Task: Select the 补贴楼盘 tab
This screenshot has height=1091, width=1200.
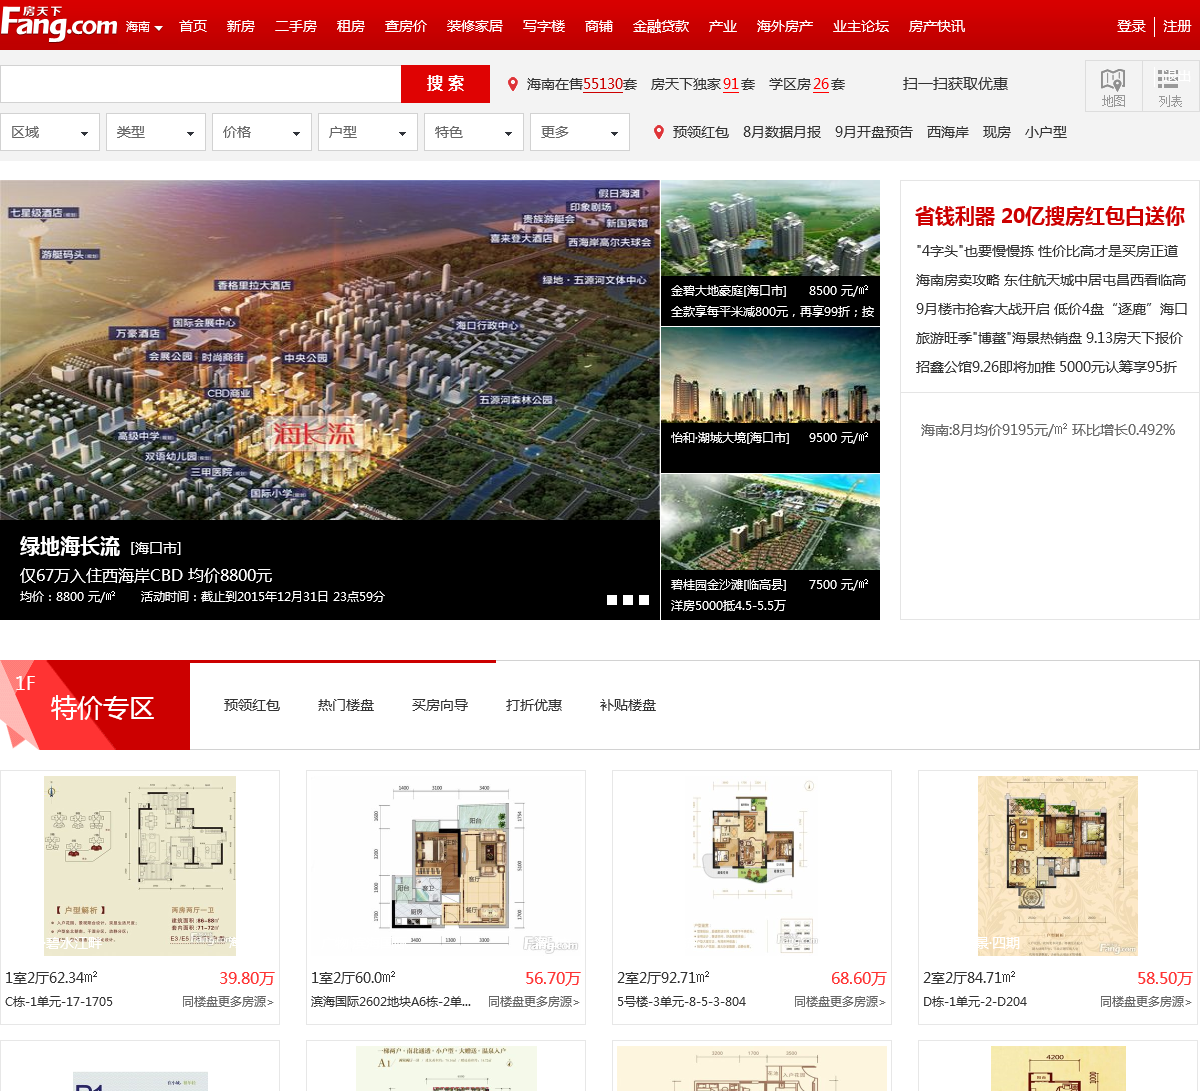Action: (x=628, y=705)
